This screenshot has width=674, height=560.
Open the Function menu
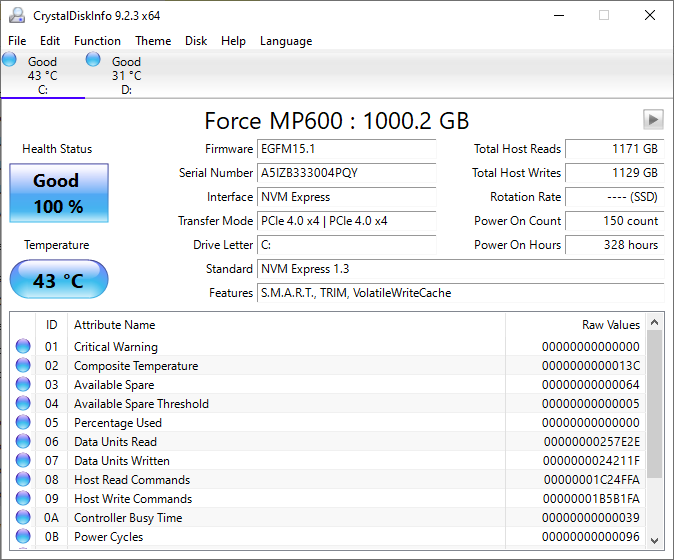pyautogui.click(x=97, y=41)
